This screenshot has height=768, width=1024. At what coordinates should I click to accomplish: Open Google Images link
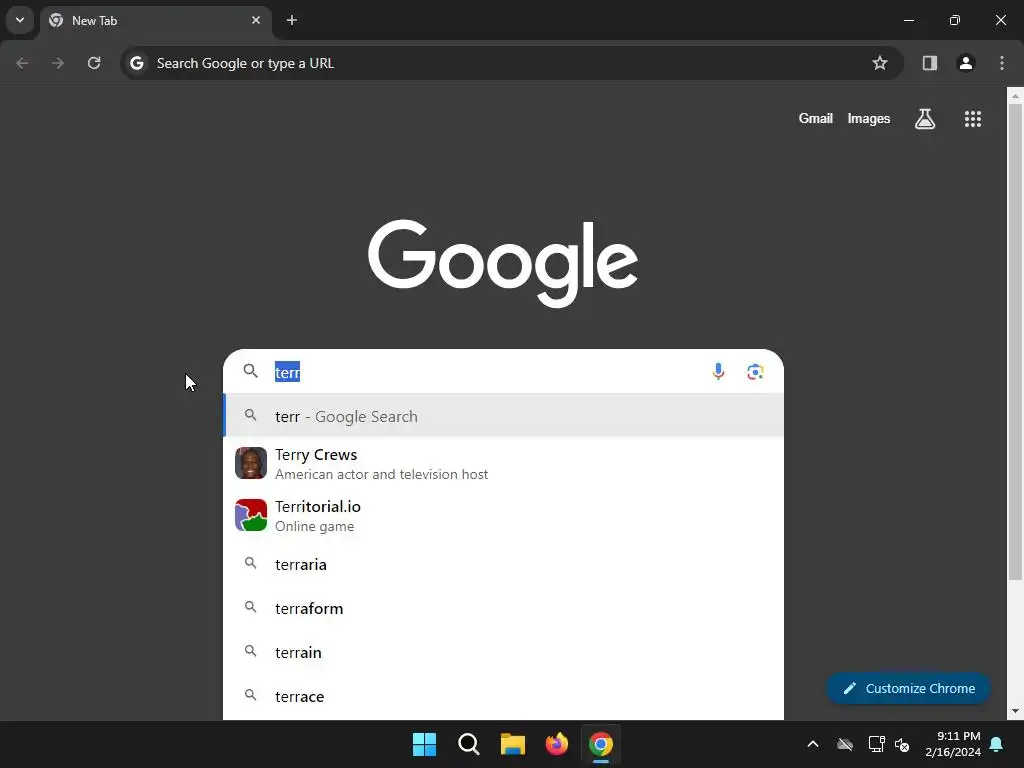[x=869, y=119]
